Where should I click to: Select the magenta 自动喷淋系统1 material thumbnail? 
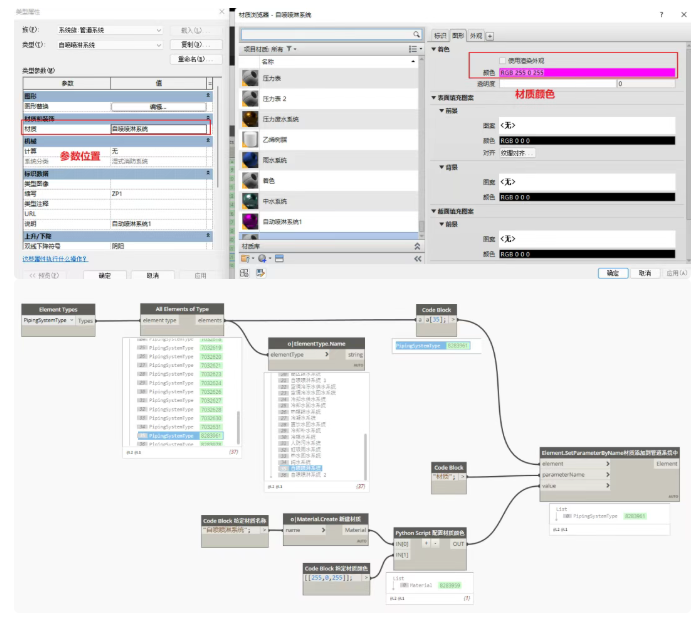[x=250, y=221]
